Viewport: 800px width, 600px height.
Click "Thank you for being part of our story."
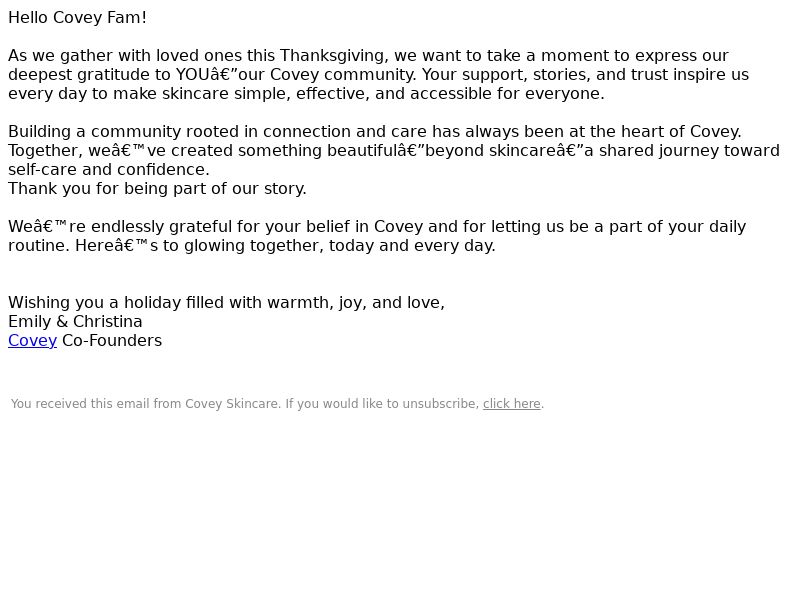[x=157, y=189]
